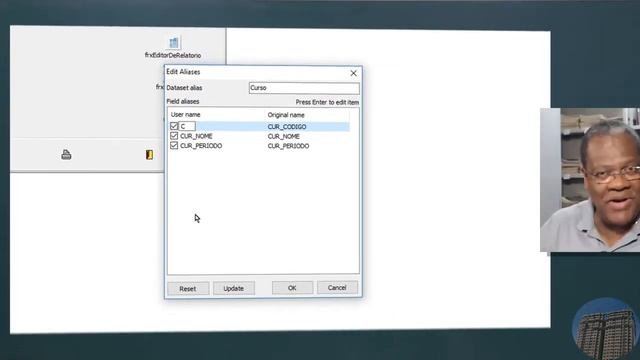Click the user name edit box containing C
Screen dimensions: 640x360
(187, 127)
